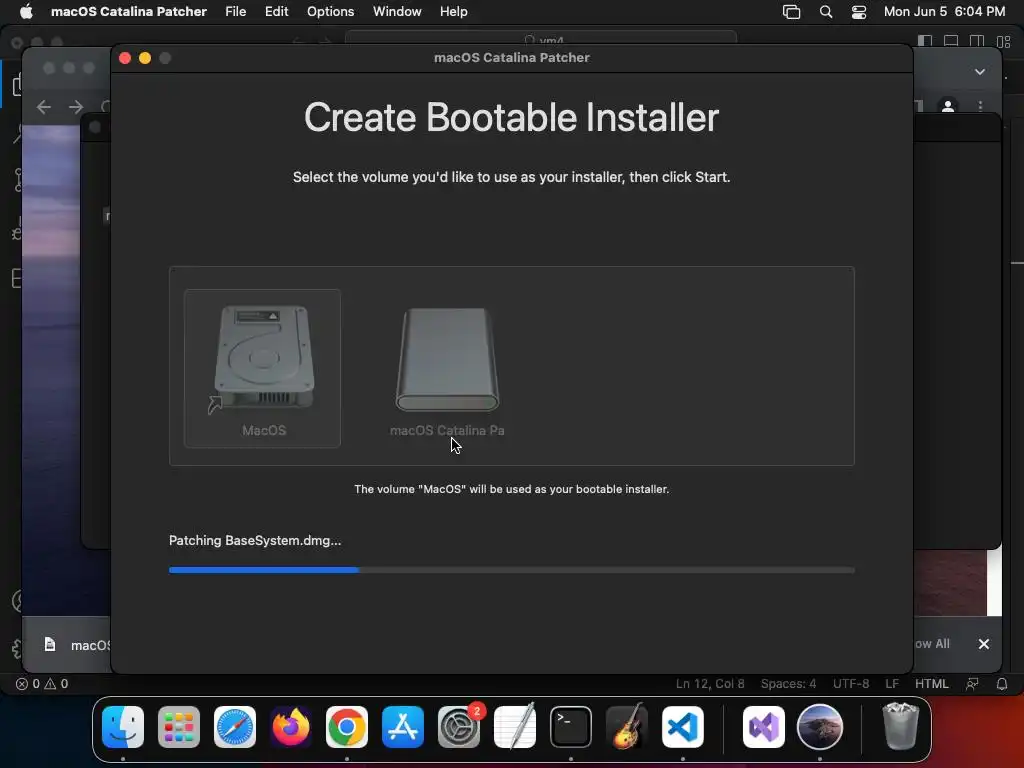This screenshot has height=768, width=1024.
Task: Launch Firefox from the Dock
Action: tap(291, 727)
